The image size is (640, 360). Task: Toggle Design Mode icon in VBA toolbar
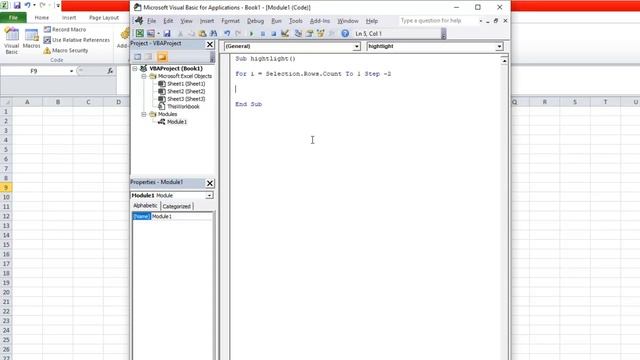(285, 33)
